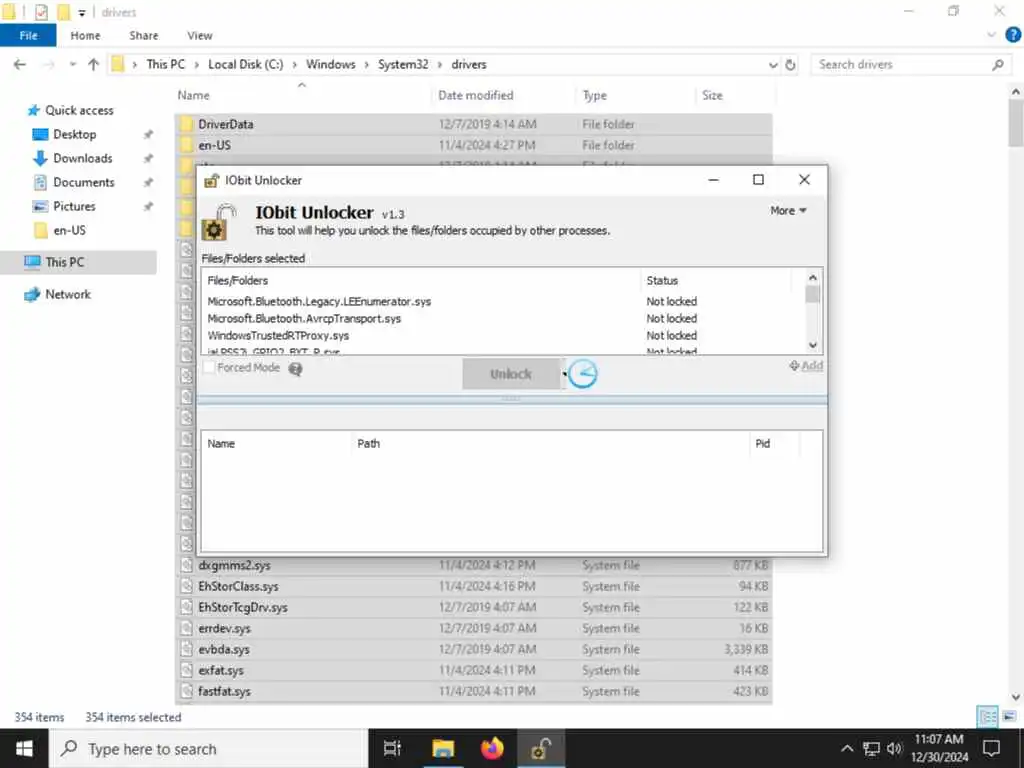Enable the Forced Mode checkbox
1024x768 pixels.
click(209, 368)
